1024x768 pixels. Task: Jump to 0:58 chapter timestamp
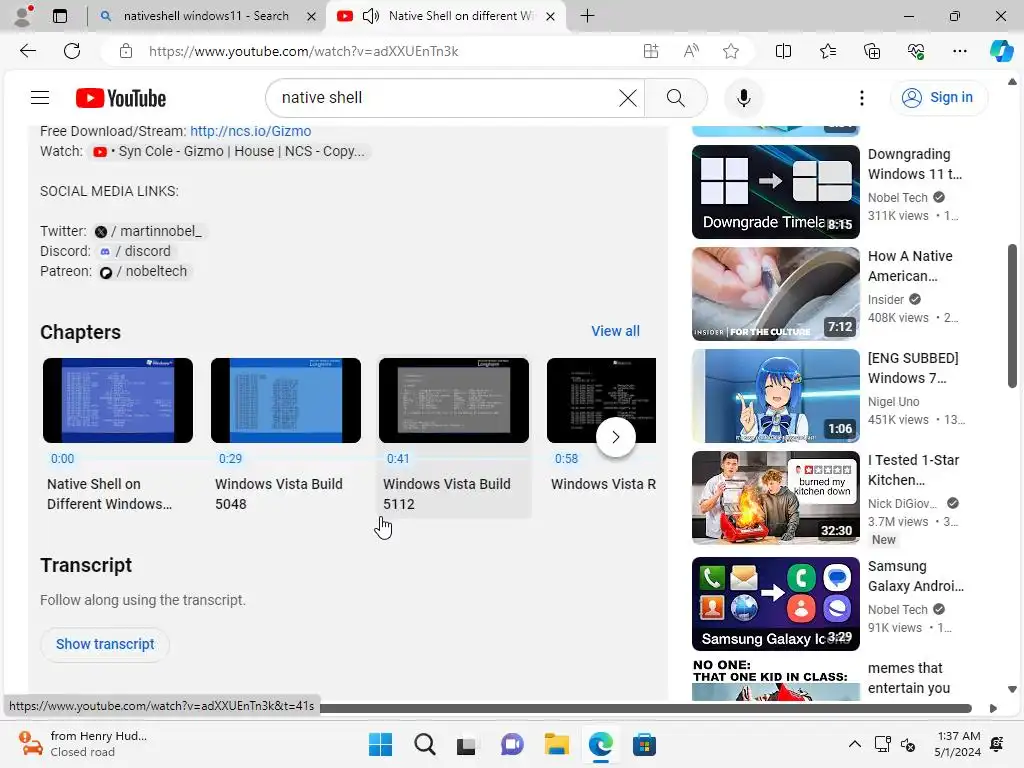point(566,458)
